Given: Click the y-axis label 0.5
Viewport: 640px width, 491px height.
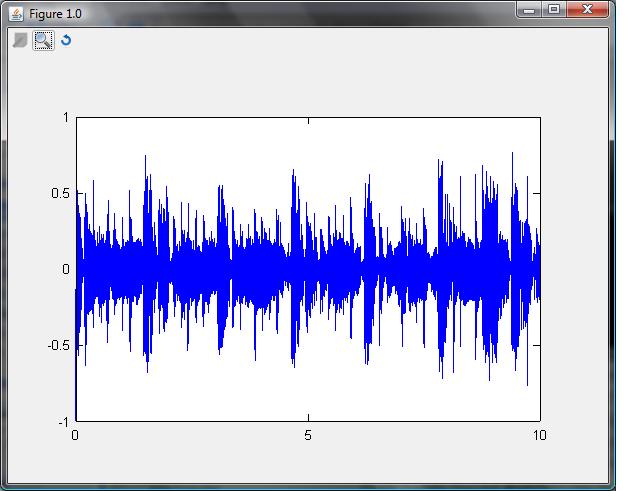Looking at the screenshot, I should (60, 193).
